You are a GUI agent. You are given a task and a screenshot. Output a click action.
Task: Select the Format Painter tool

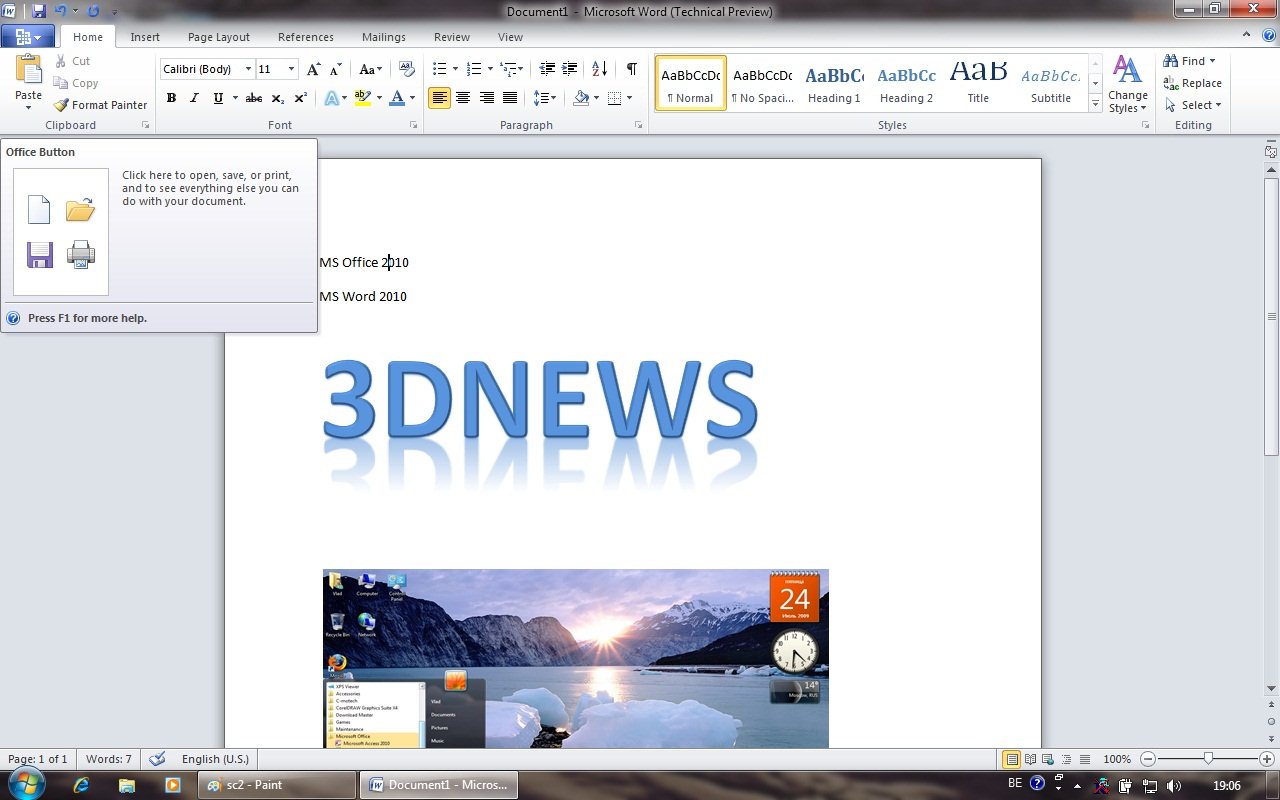click(x=100, y=105)
